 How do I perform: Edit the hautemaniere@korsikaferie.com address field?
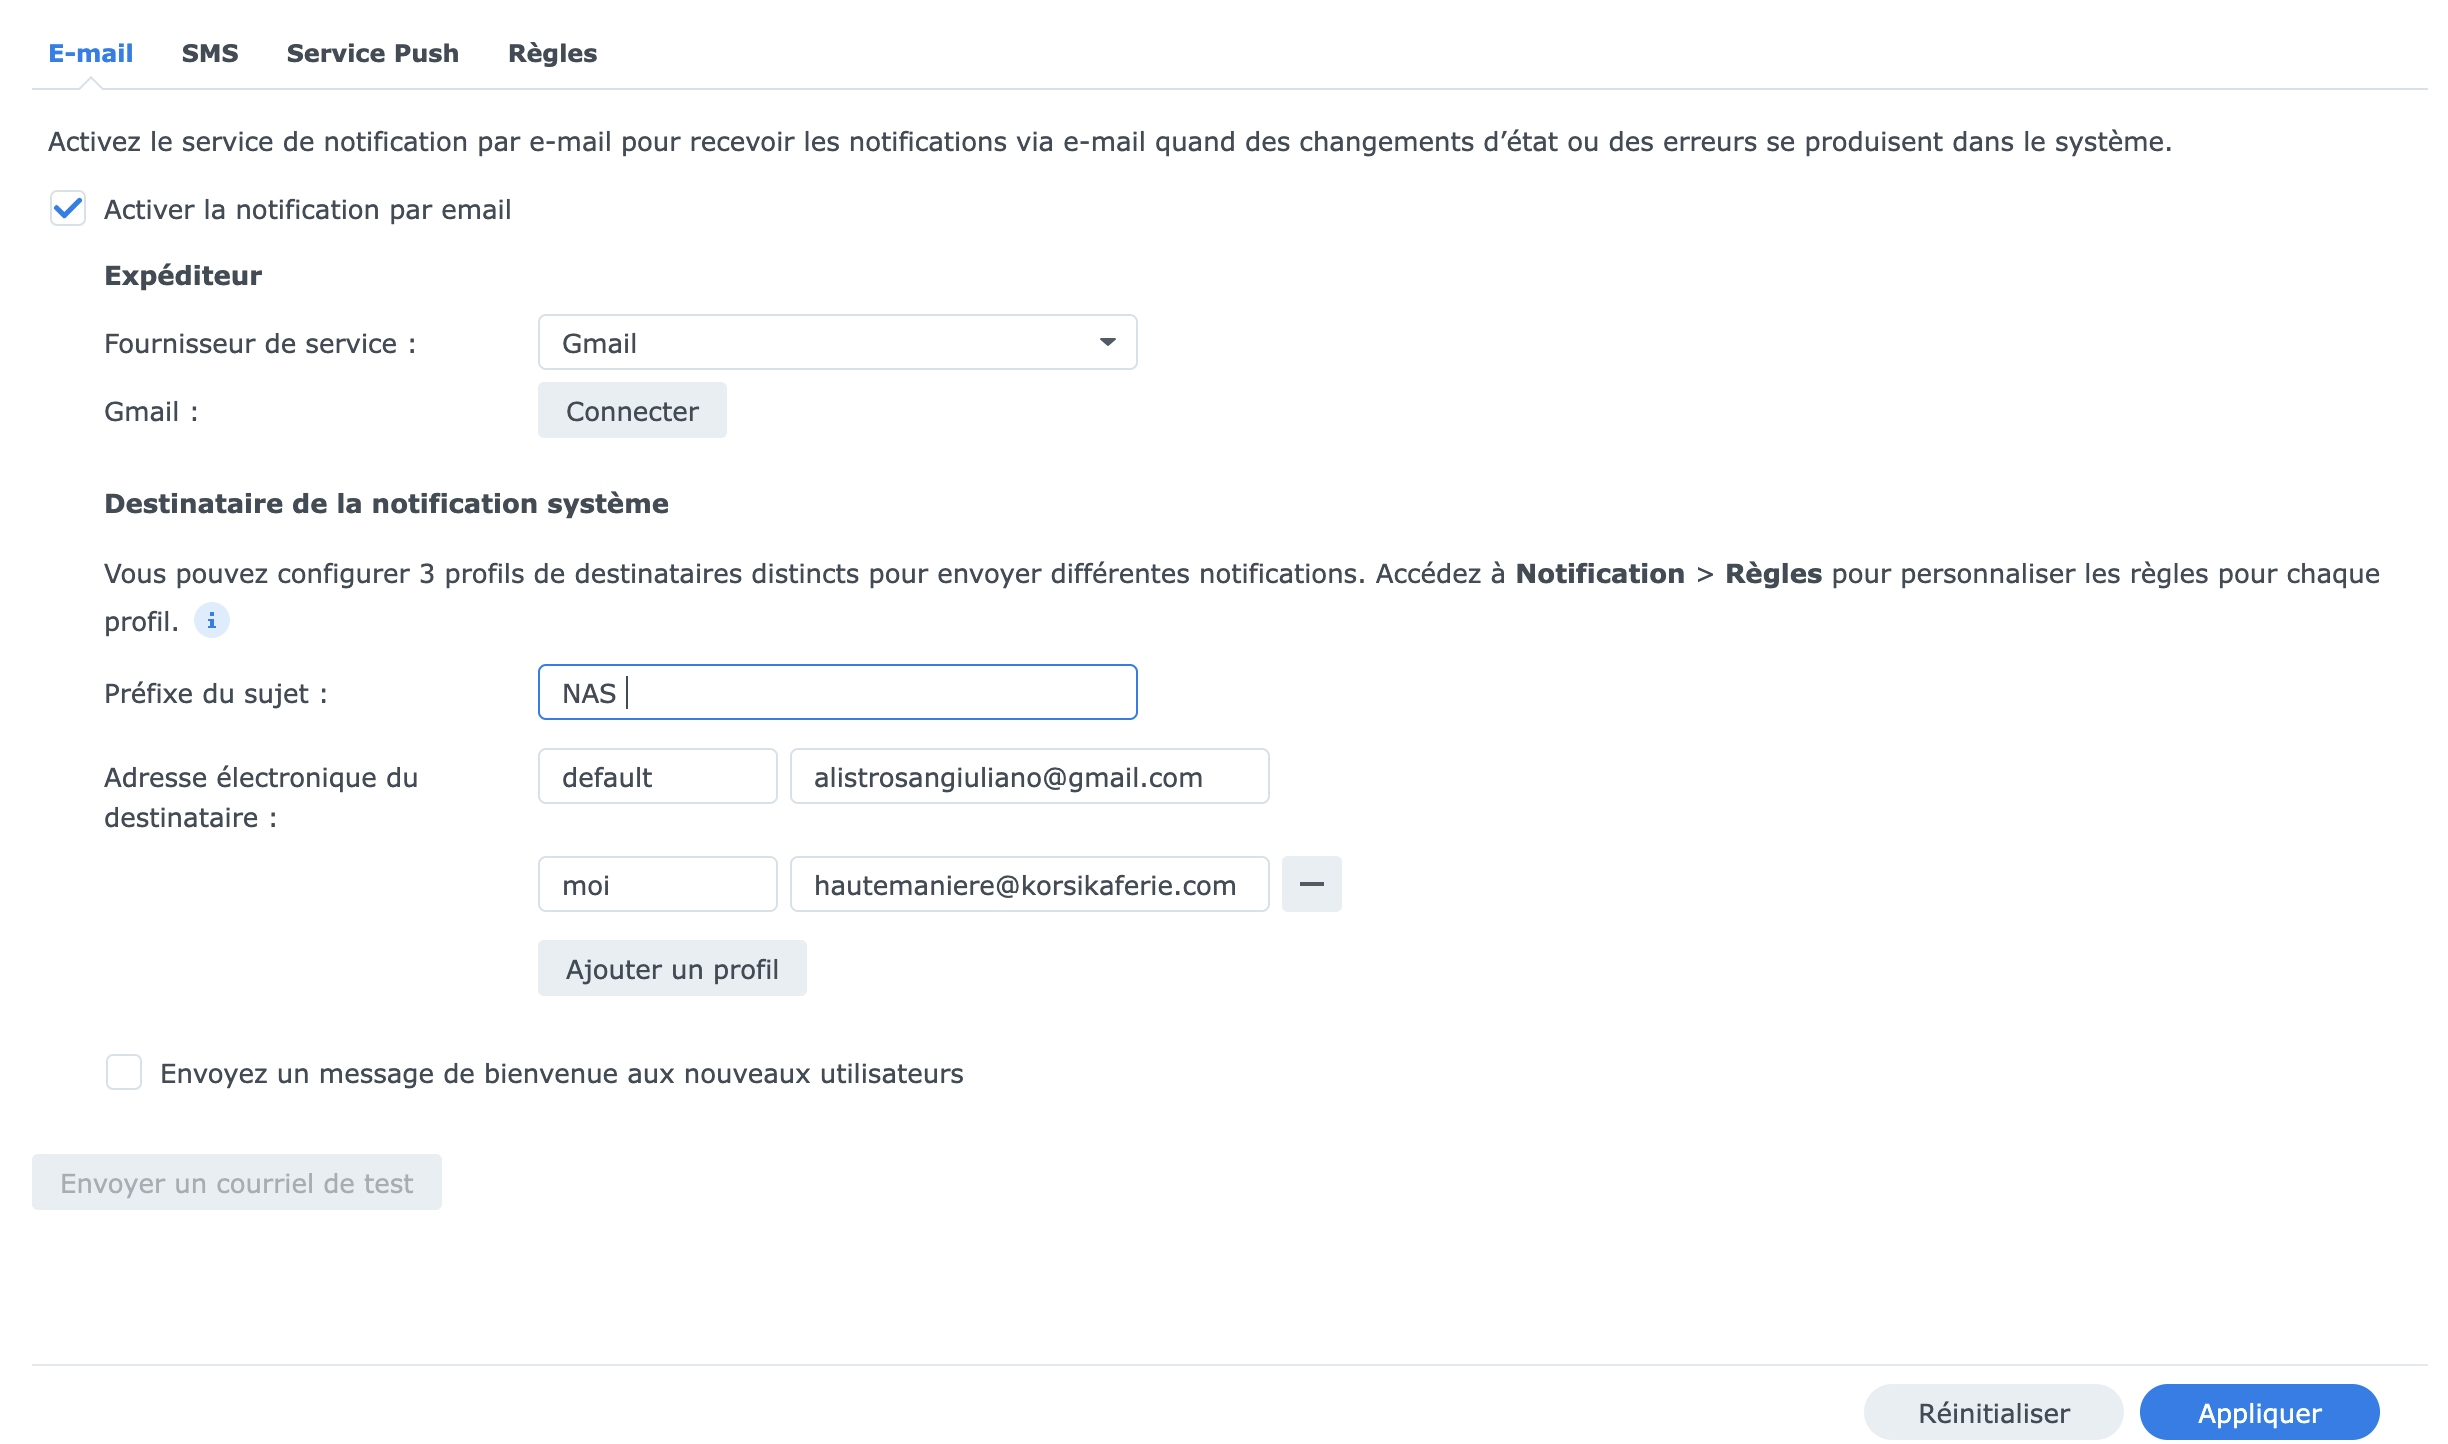click(x=1028, y=884)
